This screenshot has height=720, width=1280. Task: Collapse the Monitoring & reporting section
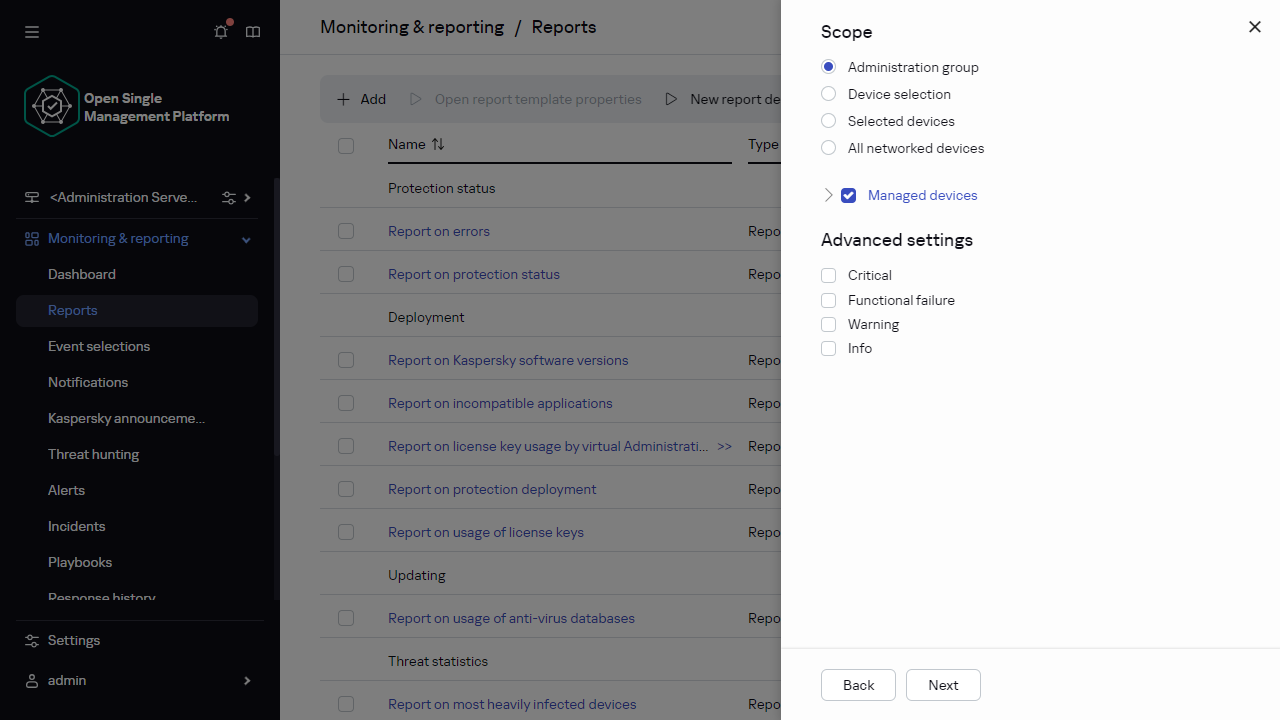pos(245,238)
